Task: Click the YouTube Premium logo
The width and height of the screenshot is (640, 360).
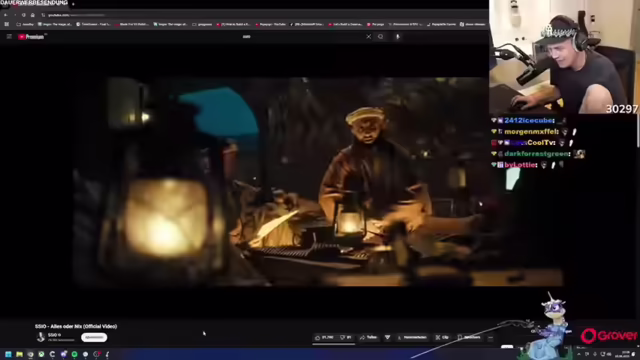Action: pyautogui.click(x=31, y=37)
